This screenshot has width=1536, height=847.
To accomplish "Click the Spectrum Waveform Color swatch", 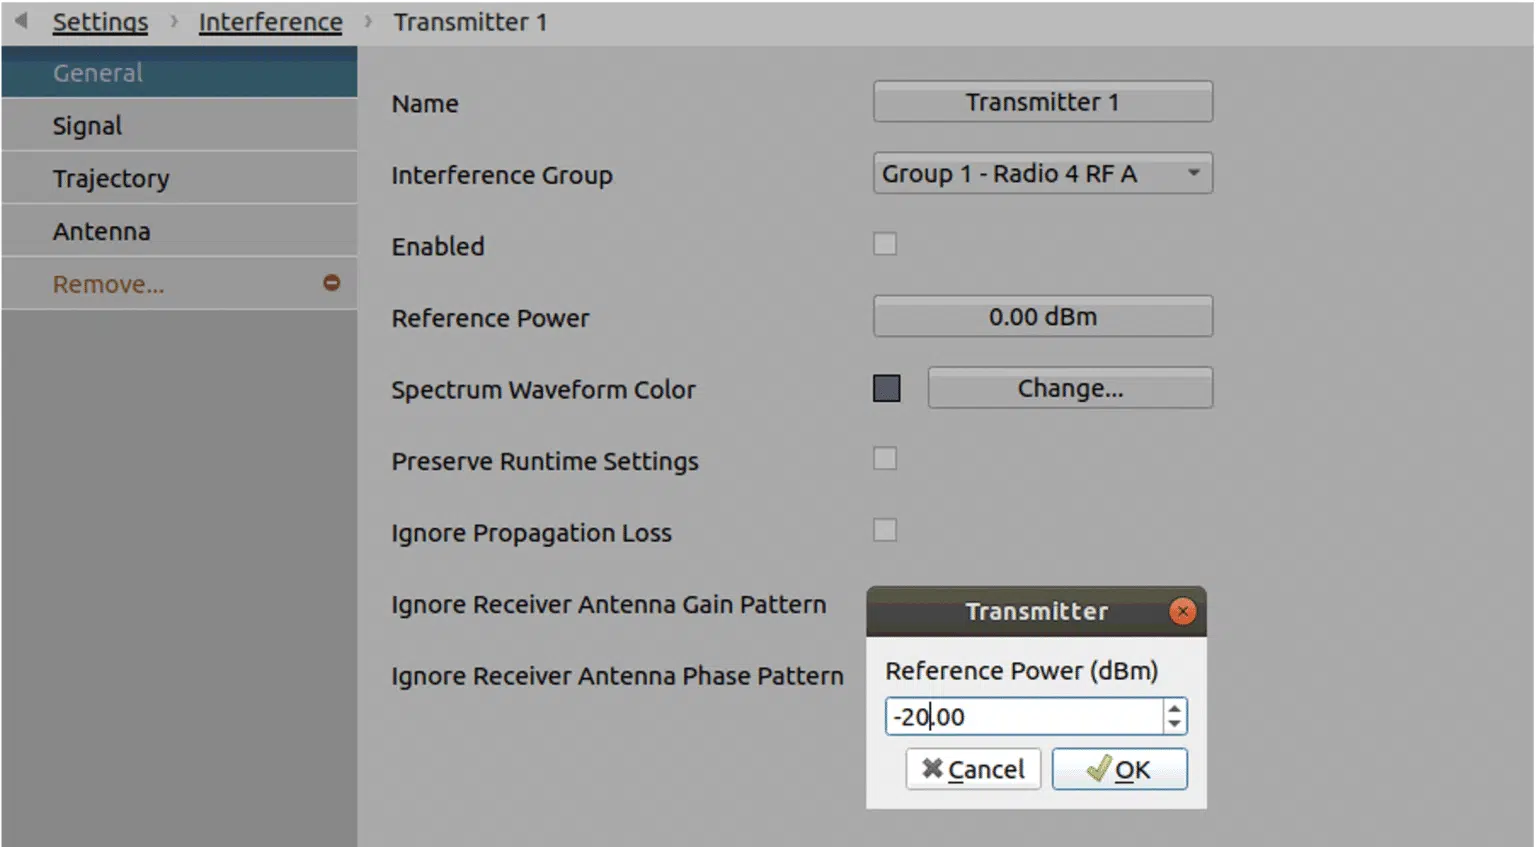I will (x=887, y=388).
